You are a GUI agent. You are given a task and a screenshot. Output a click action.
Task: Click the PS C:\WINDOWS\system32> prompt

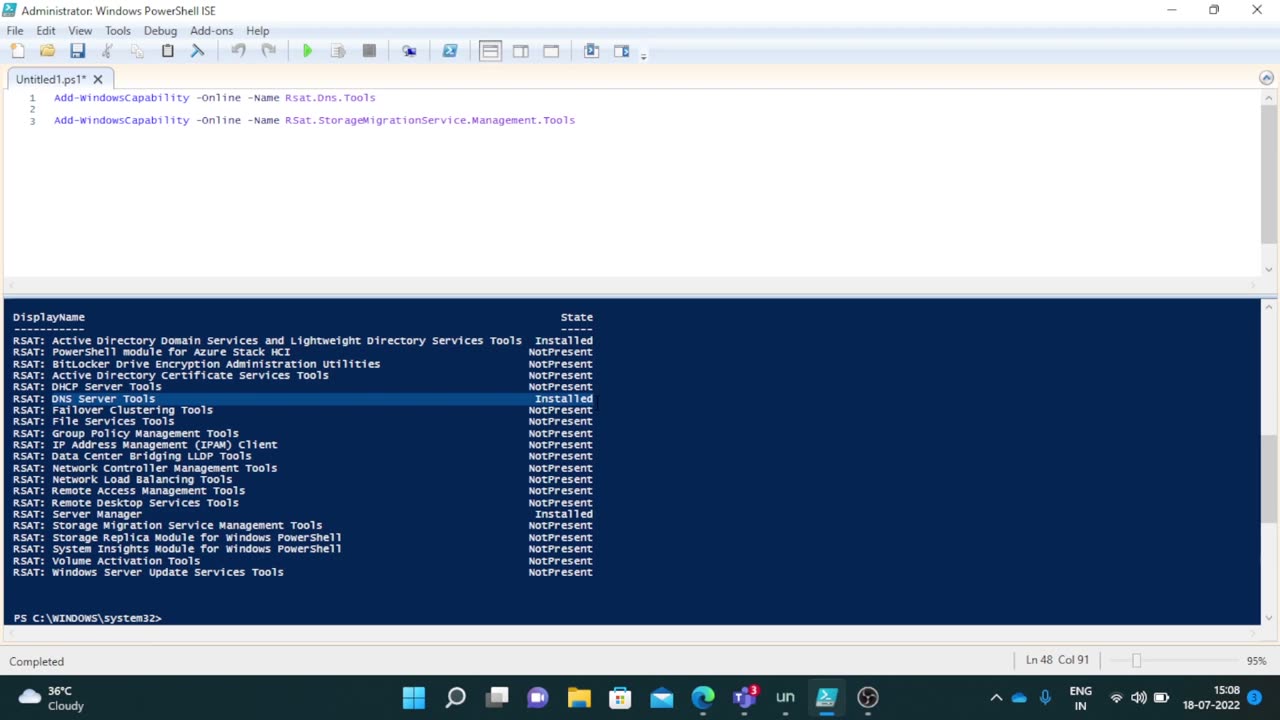(87, 618)
